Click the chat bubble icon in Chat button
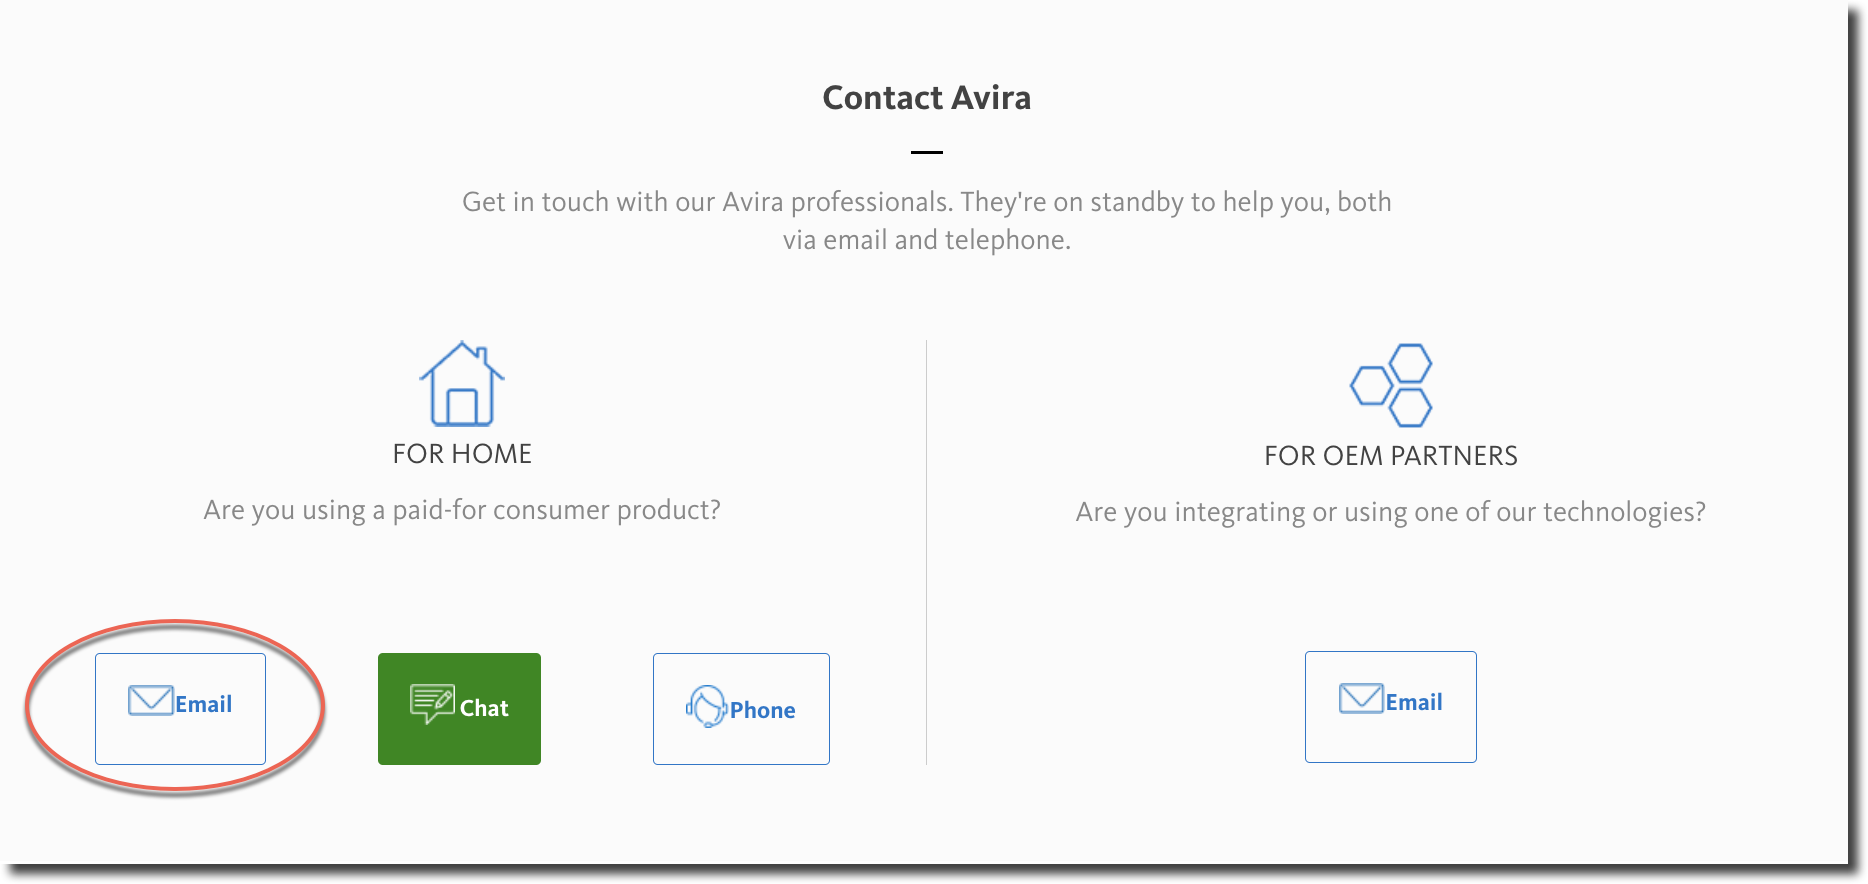1868x884 pixels. [x=432, y=704]
